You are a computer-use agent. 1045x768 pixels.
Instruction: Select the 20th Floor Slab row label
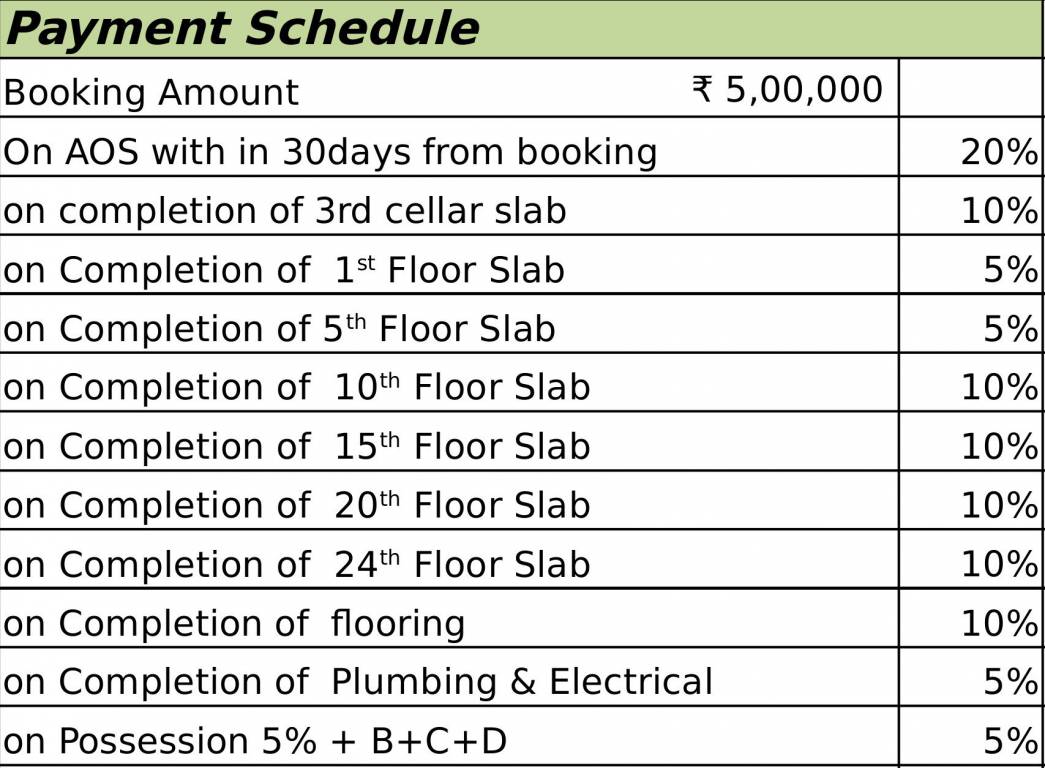coord(296,506)
